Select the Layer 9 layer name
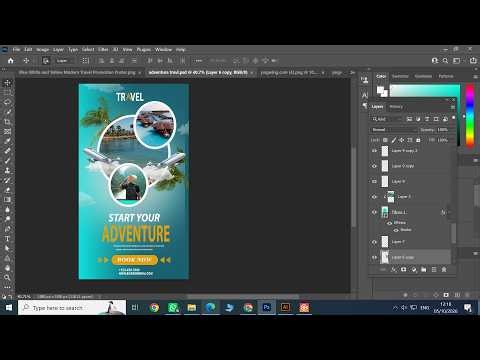The image size is (480, 360). click(x=398, y=181)
